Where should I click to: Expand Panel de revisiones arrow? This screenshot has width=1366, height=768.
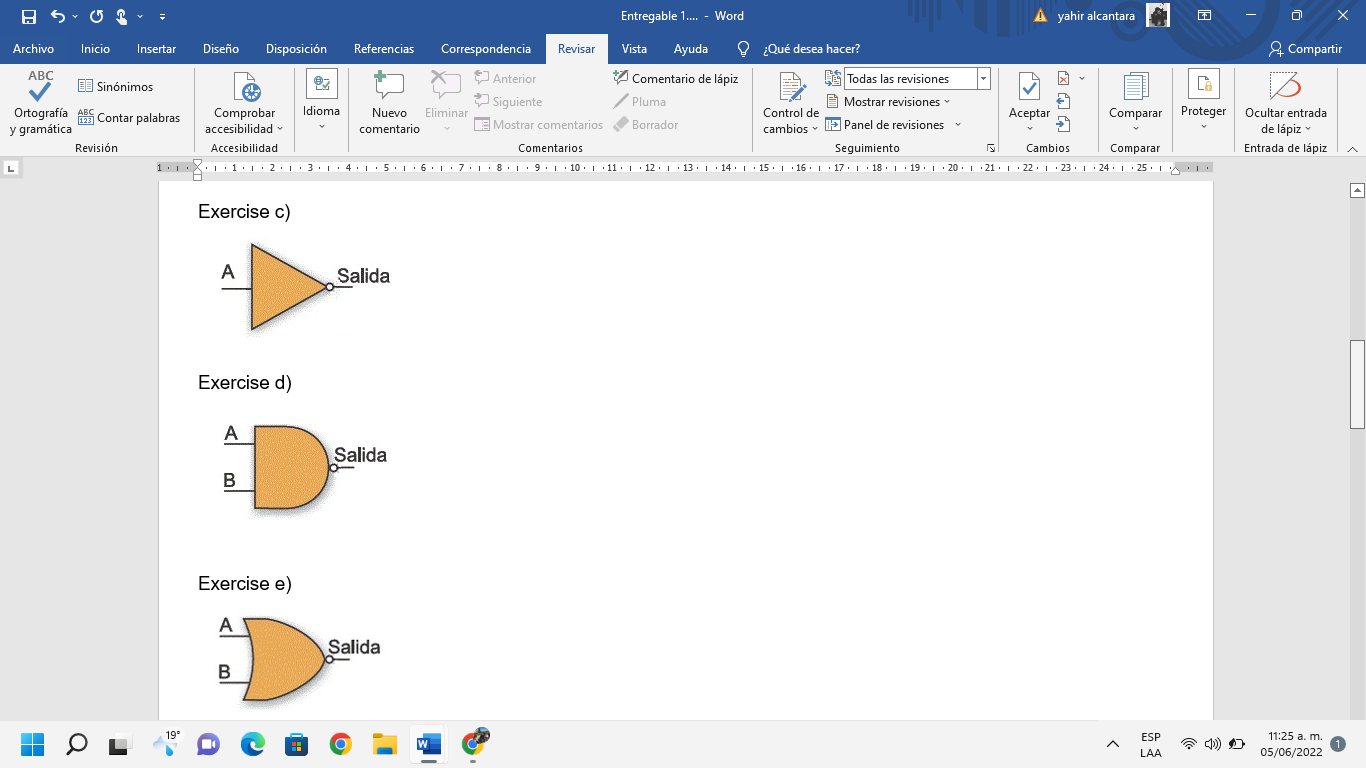click(958, 125)
